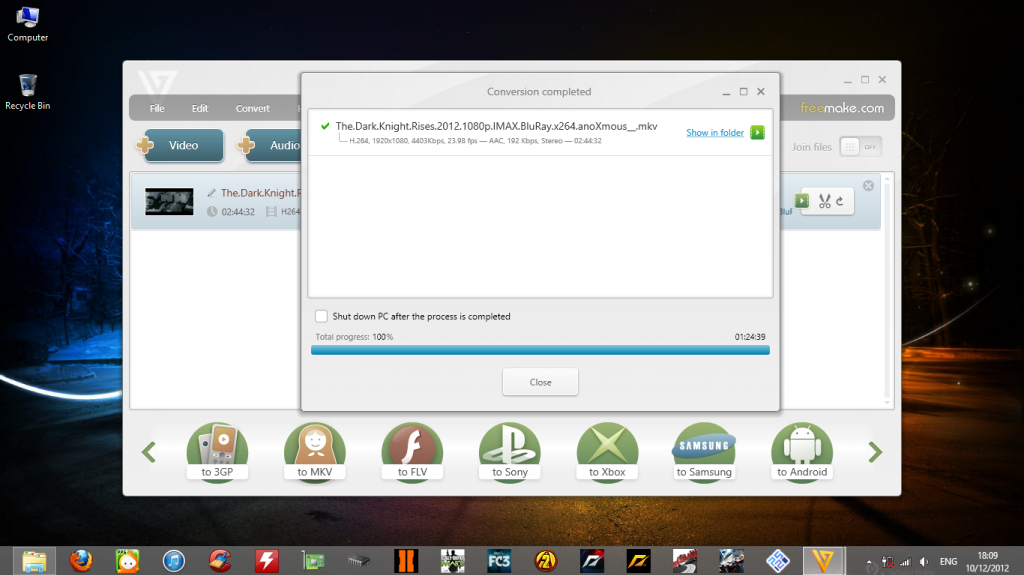Screen dimensions: 1024x575
Task: Click the to Android conversion icon
Action: coord(801,451)
